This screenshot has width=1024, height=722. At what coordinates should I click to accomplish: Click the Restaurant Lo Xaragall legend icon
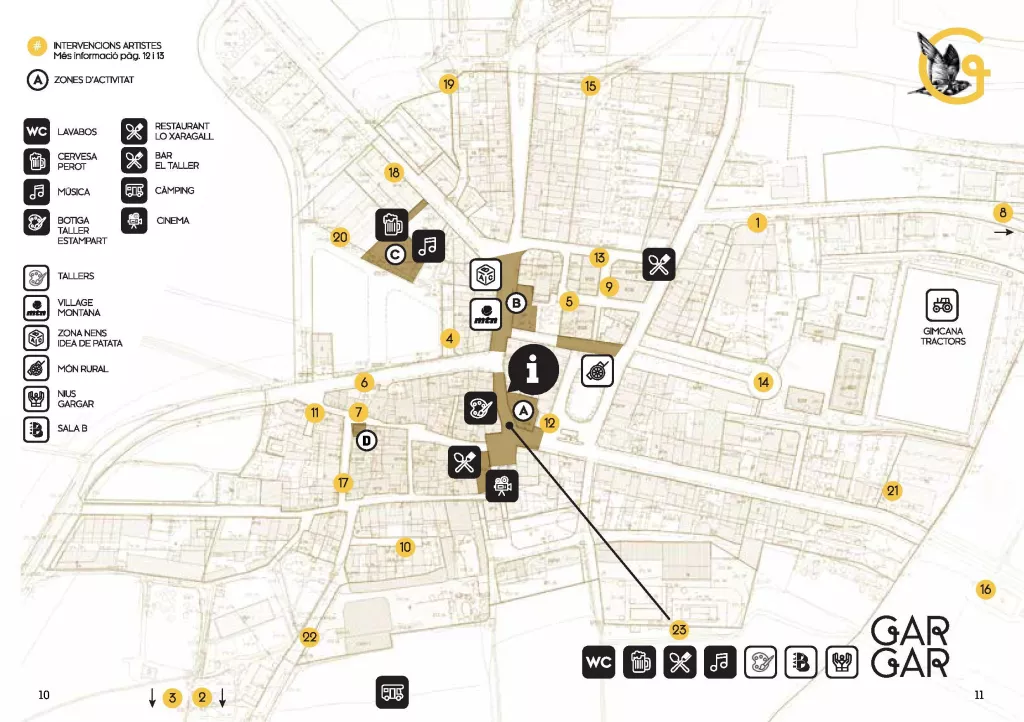point(134,131)
